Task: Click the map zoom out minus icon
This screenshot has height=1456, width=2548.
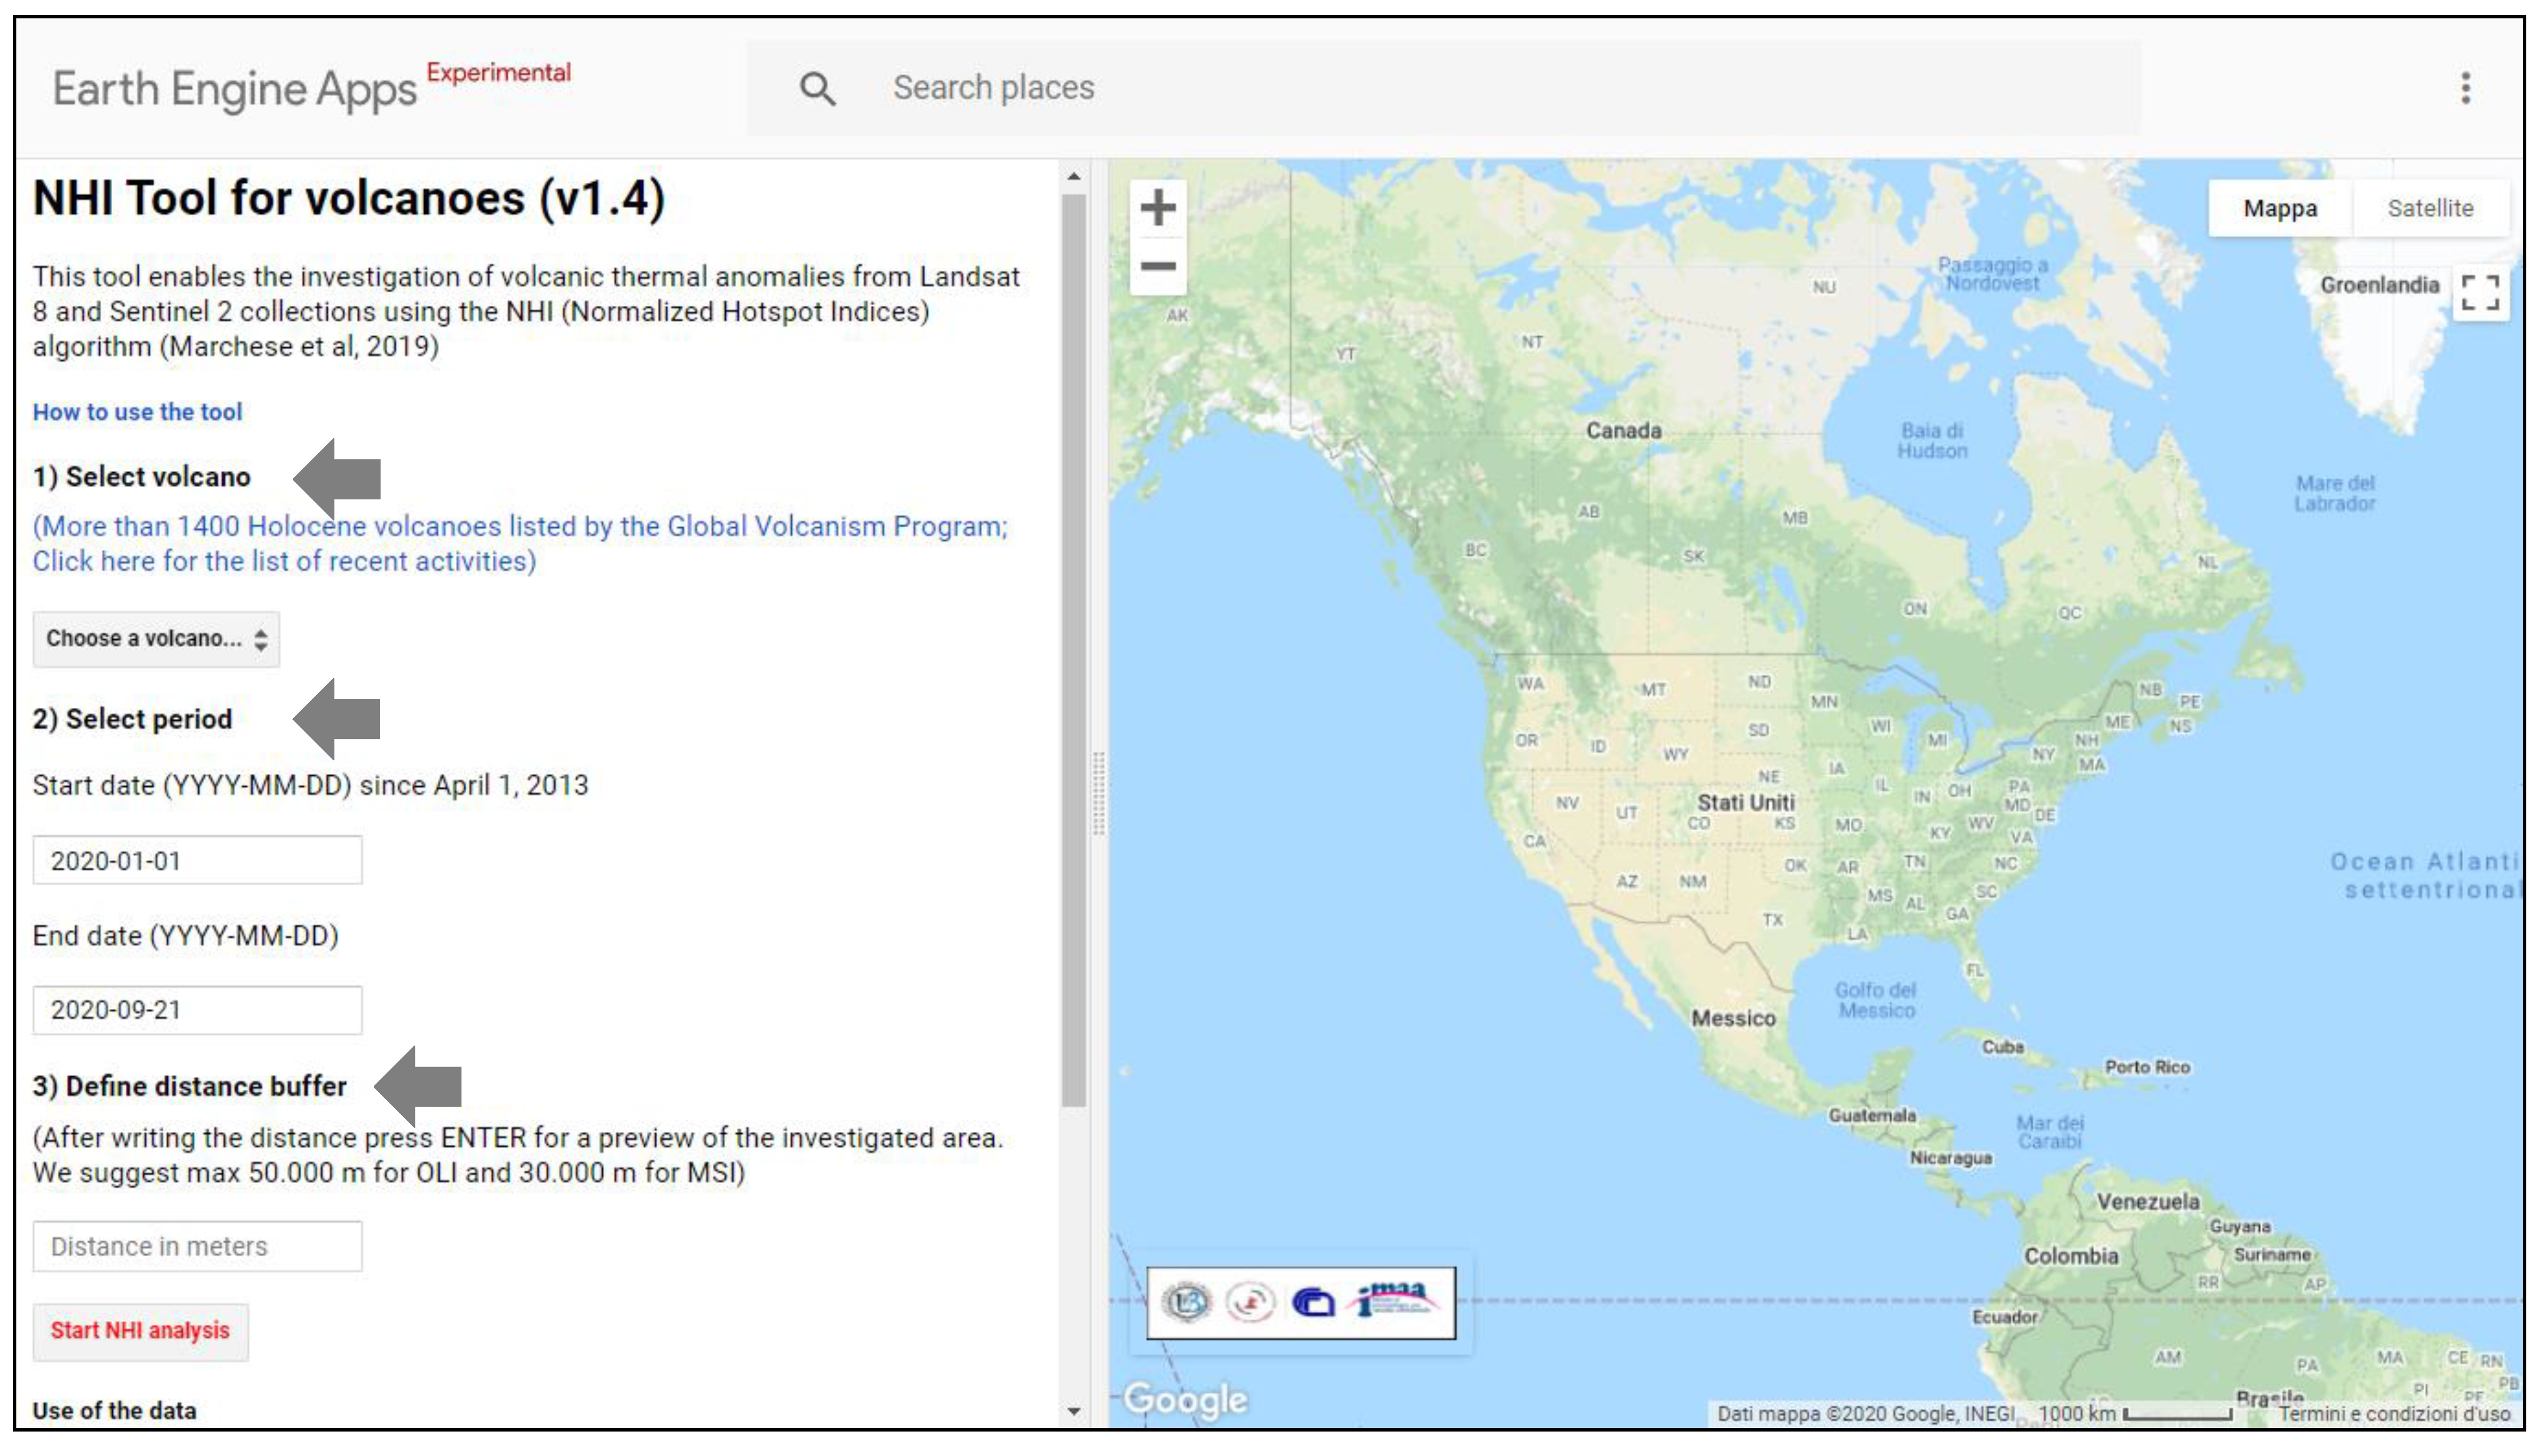Action: [1157, 266]
